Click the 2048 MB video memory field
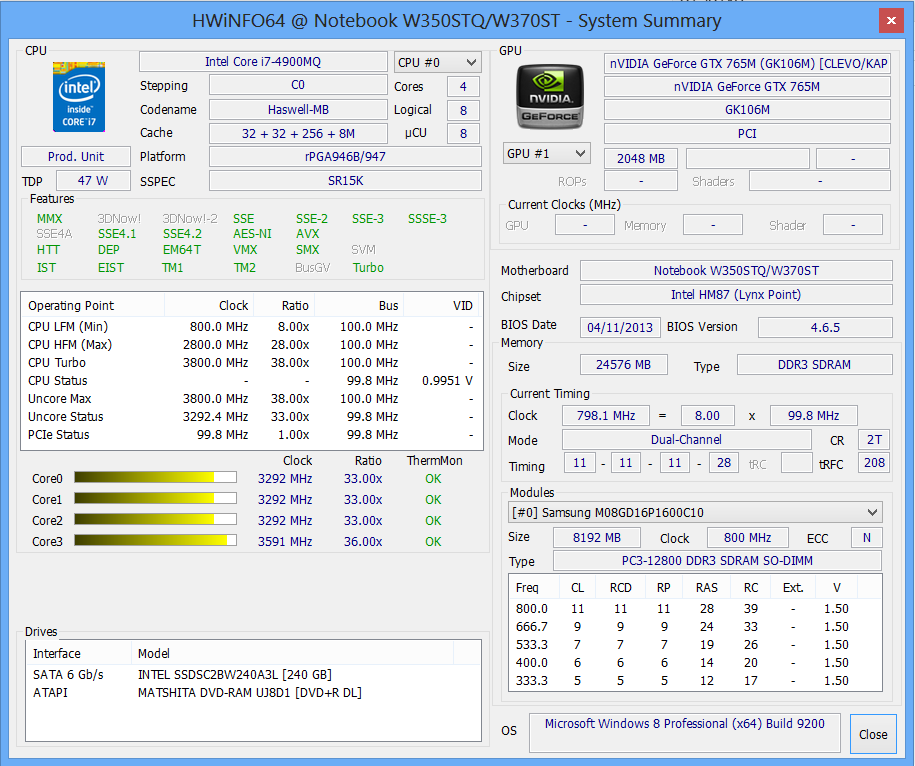Viewport: 915px width, 766px height. point(641,158)
